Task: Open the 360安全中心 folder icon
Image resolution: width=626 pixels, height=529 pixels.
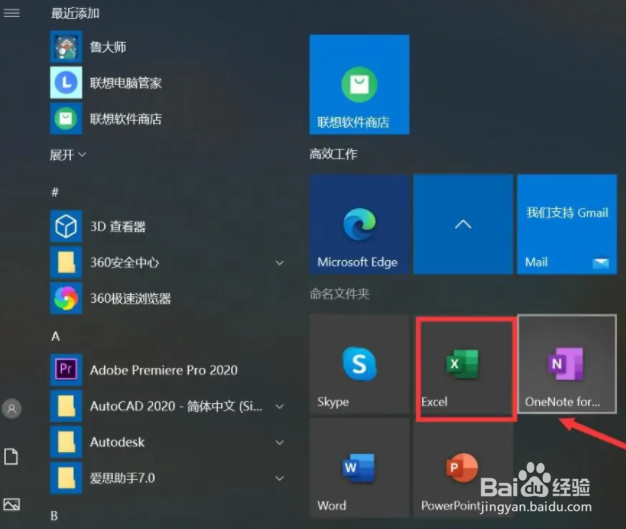Action: [66, 262]
